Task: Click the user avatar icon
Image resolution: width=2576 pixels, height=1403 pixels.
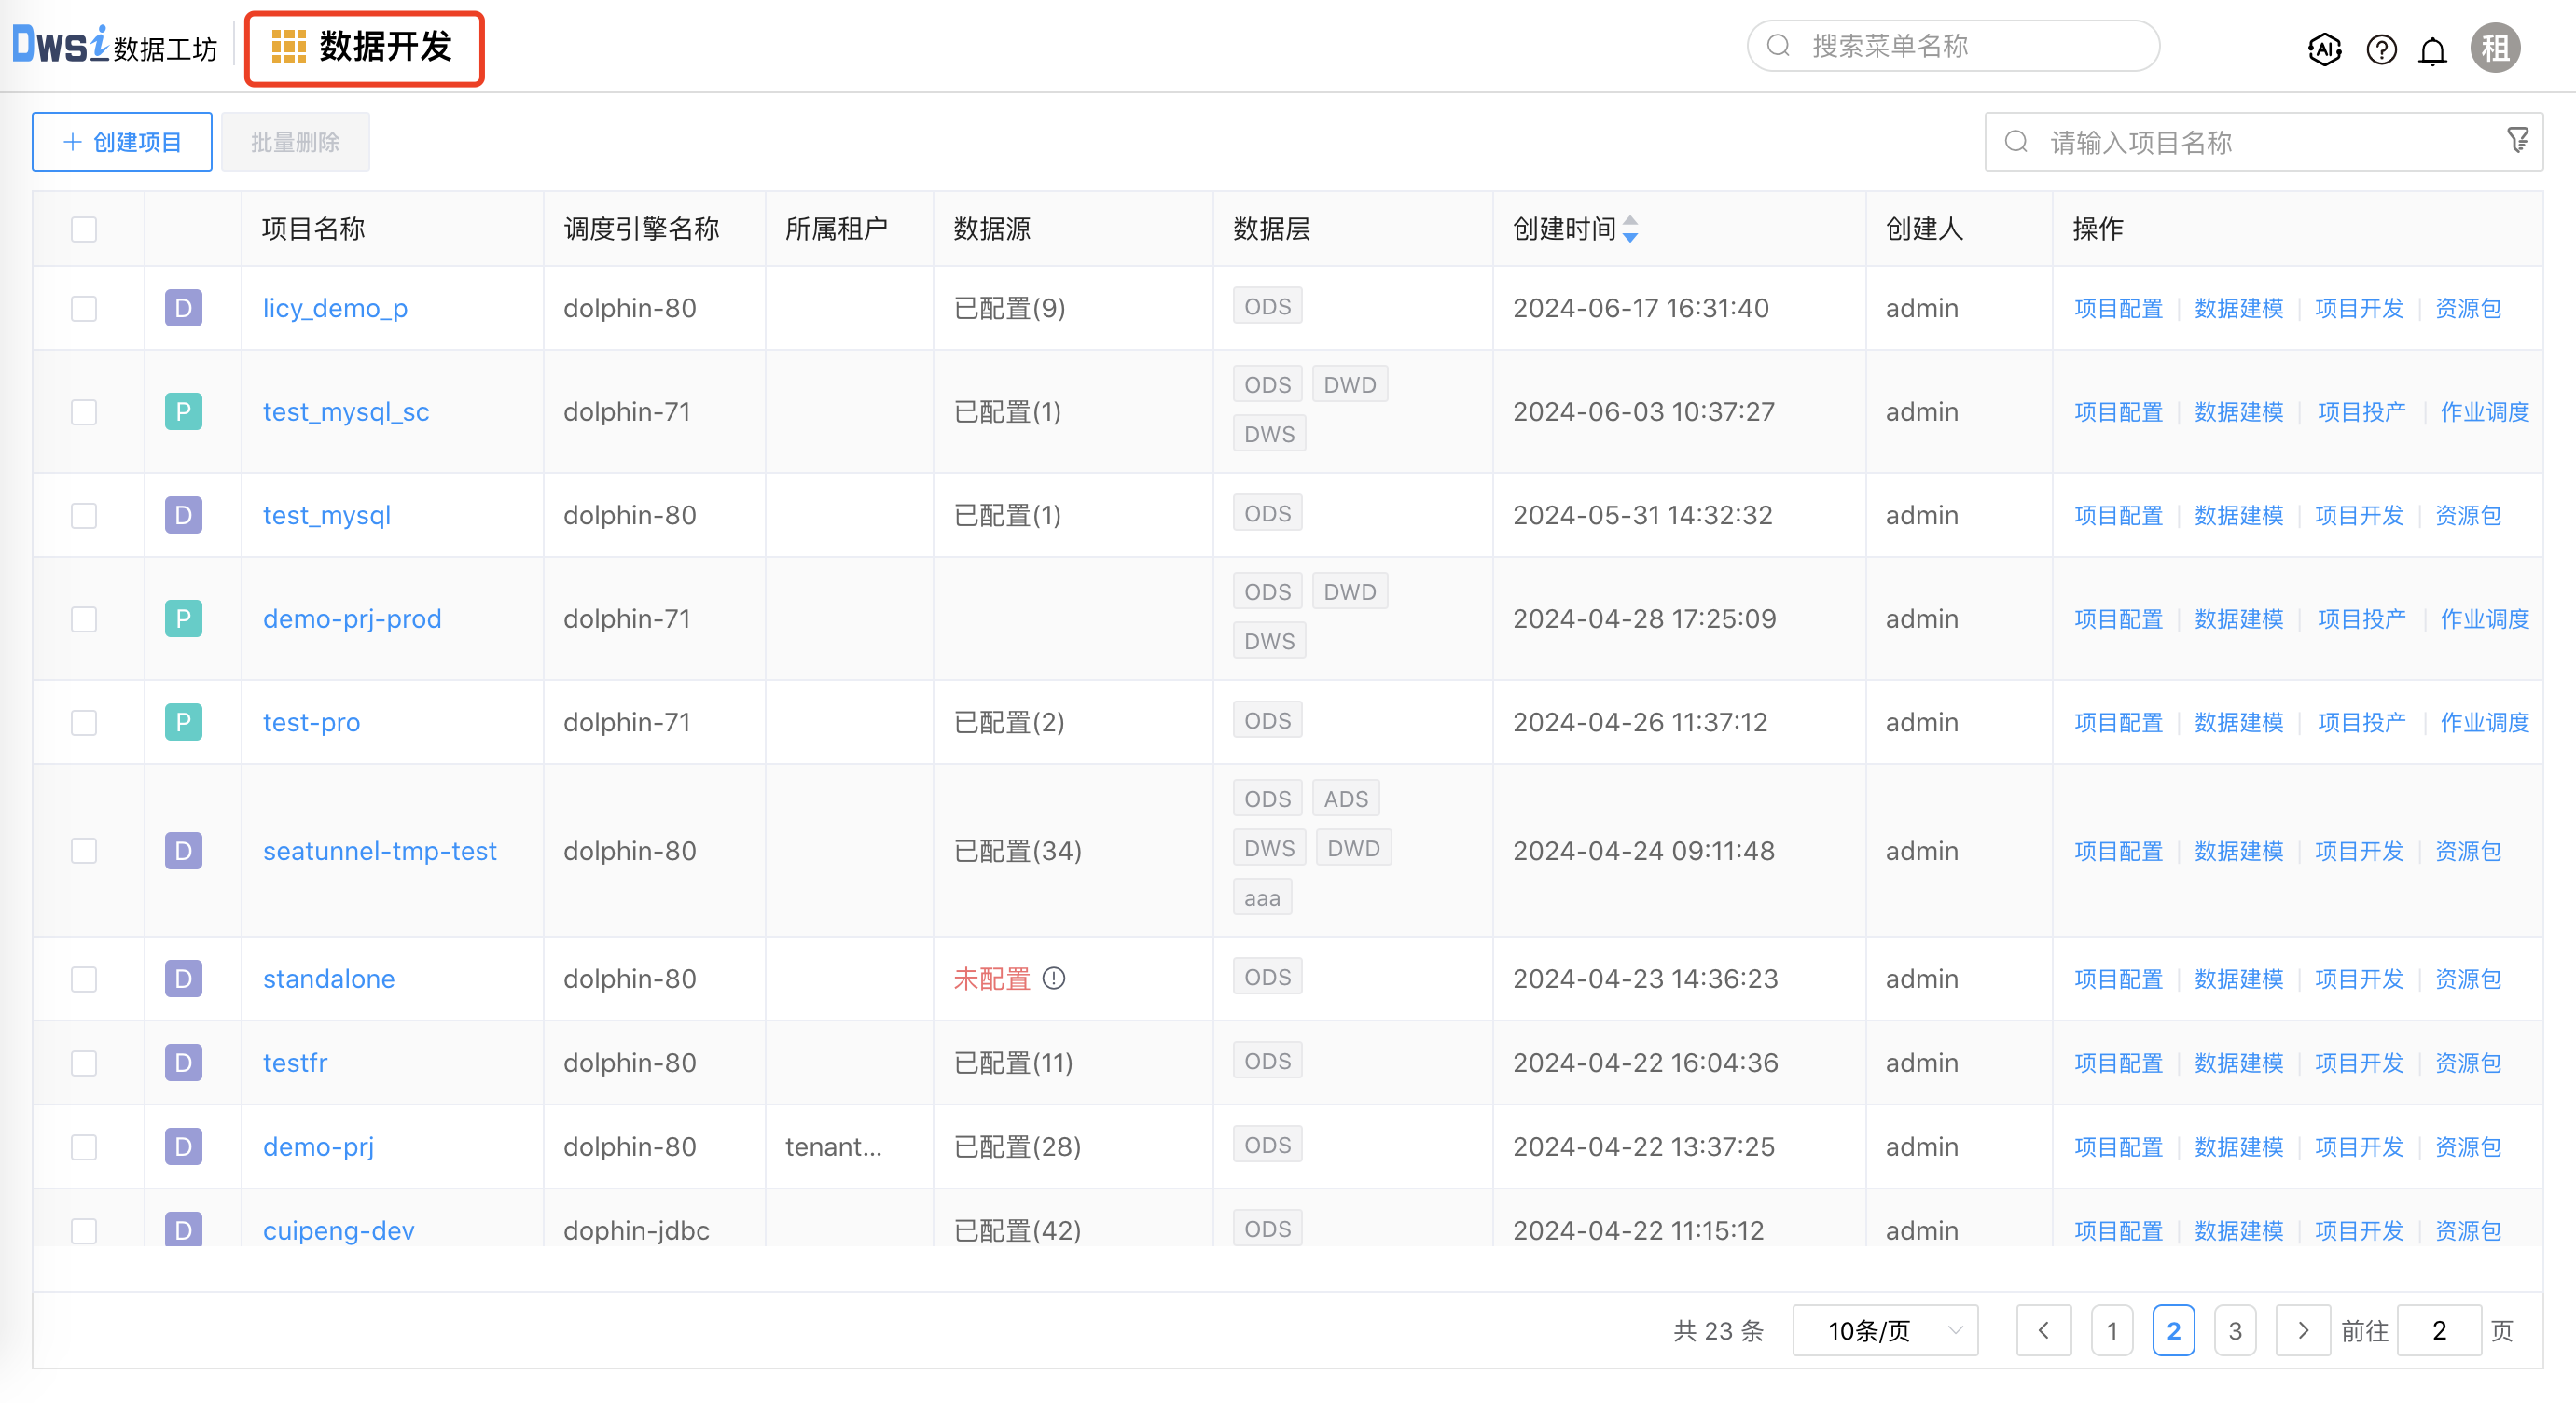Action: tap(2495, 48)
